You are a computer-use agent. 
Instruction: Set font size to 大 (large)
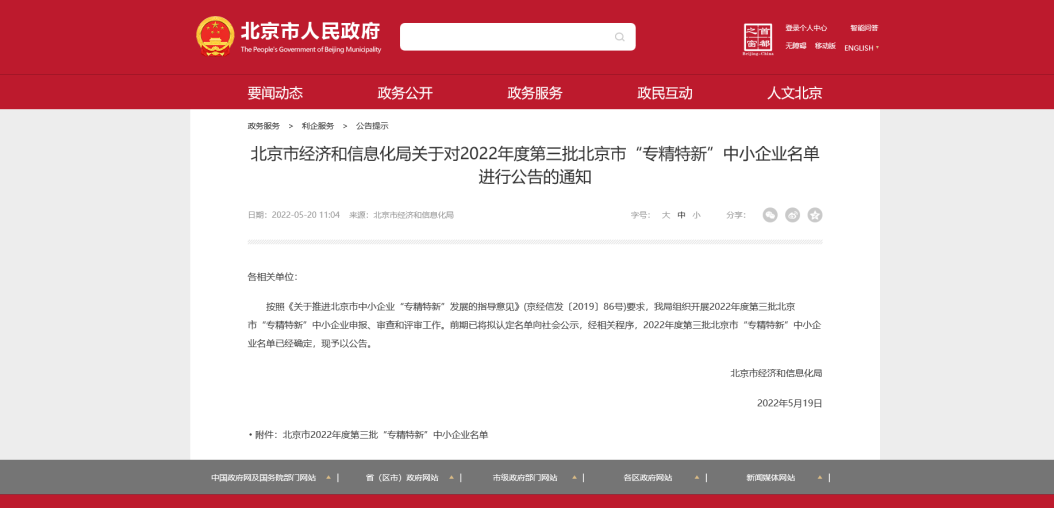pos(666,215)
